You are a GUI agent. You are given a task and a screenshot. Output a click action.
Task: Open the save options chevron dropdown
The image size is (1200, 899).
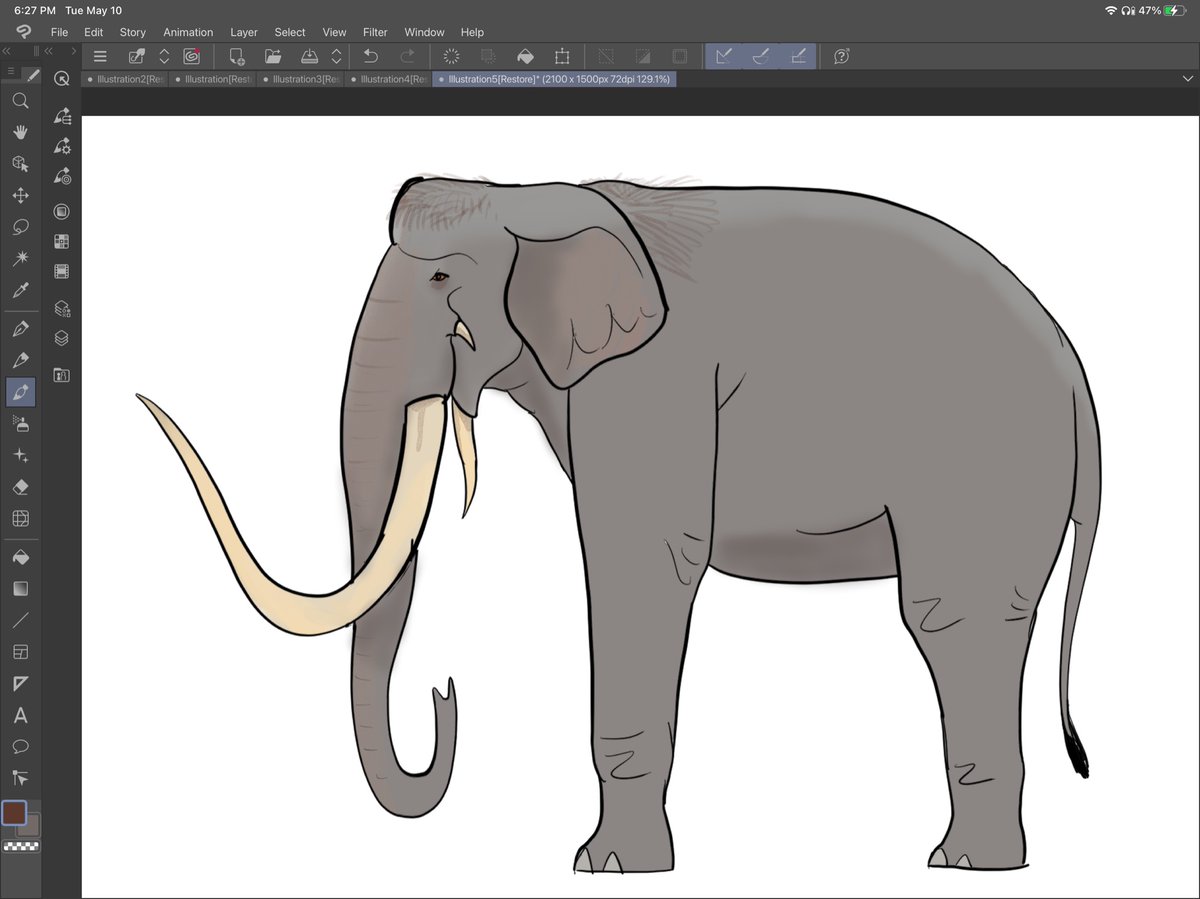(335, 57)
